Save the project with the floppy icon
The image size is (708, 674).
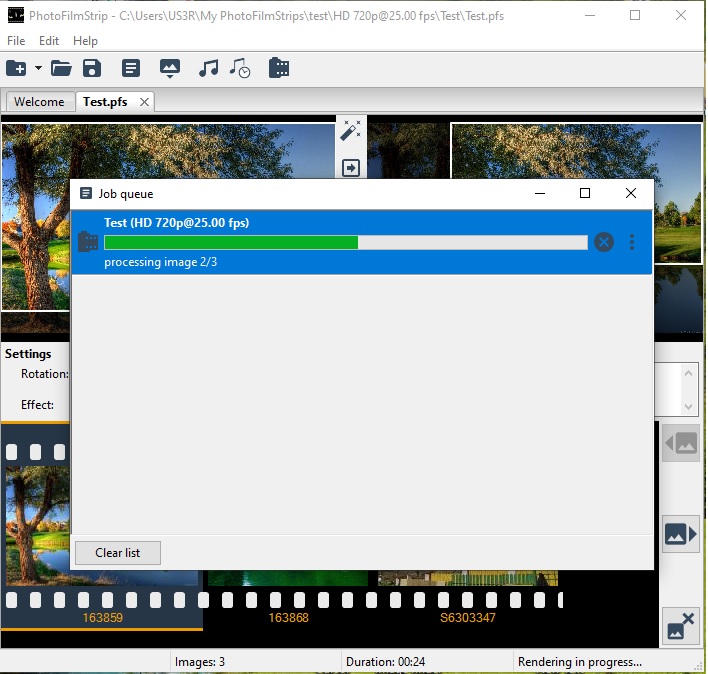[x=92, y=68]
